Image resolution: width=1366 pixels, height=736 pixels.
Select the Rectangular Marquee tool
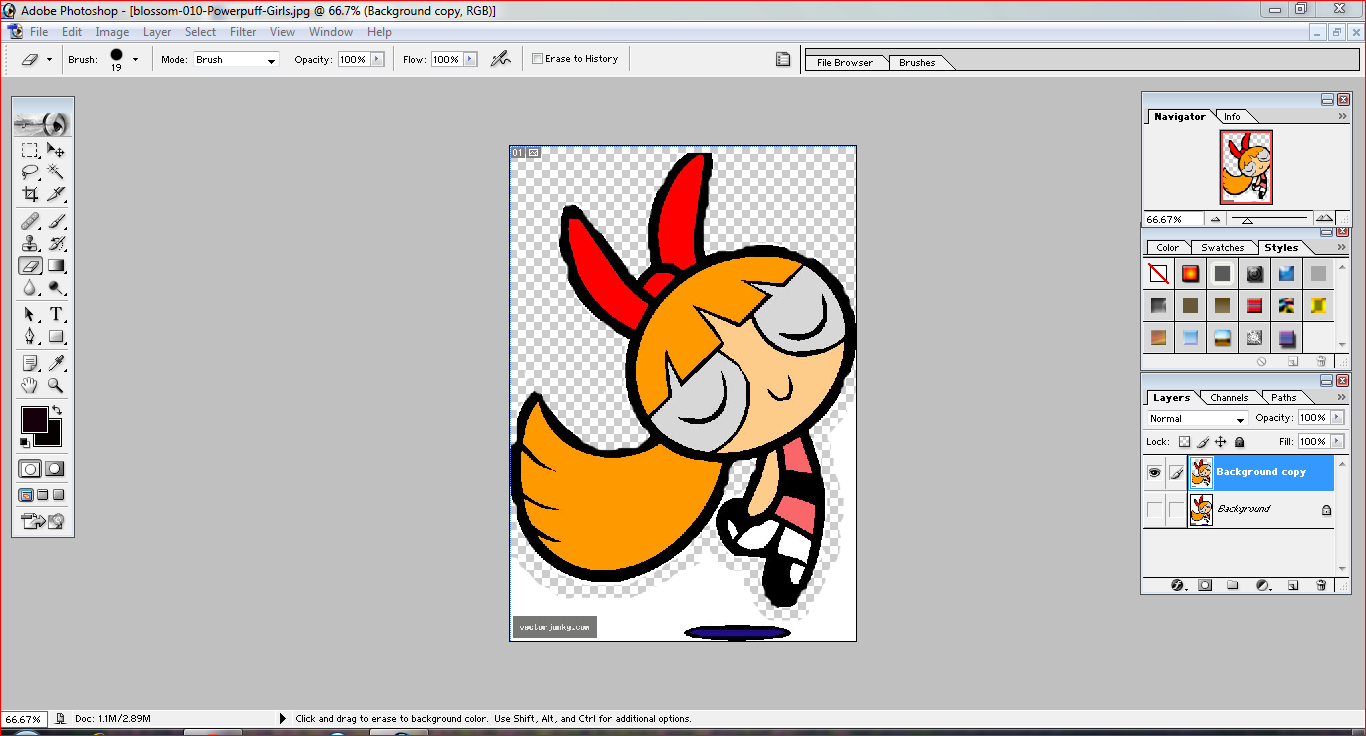click(x=30, y=151)
